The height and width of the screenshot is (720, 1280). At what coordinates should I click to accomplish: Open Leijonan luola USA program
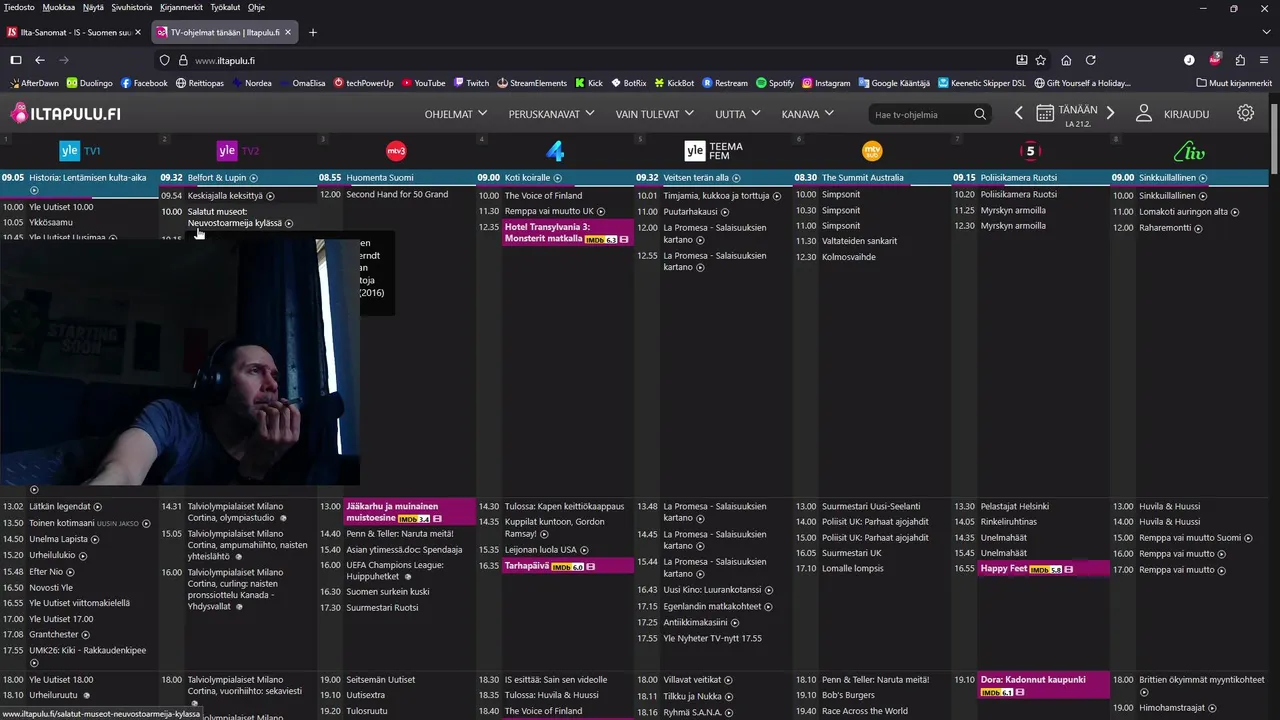540,550
